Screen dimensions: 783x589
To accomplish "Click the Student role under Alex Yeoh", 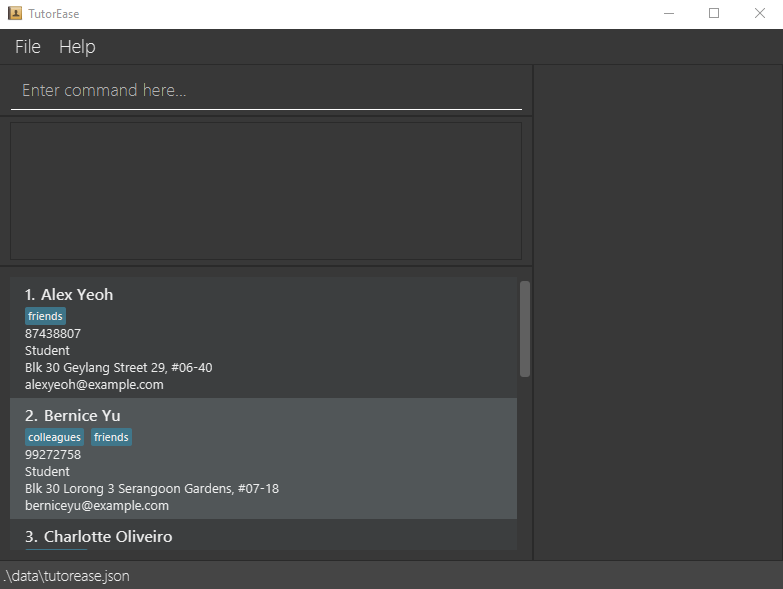I will coord(47,350).
